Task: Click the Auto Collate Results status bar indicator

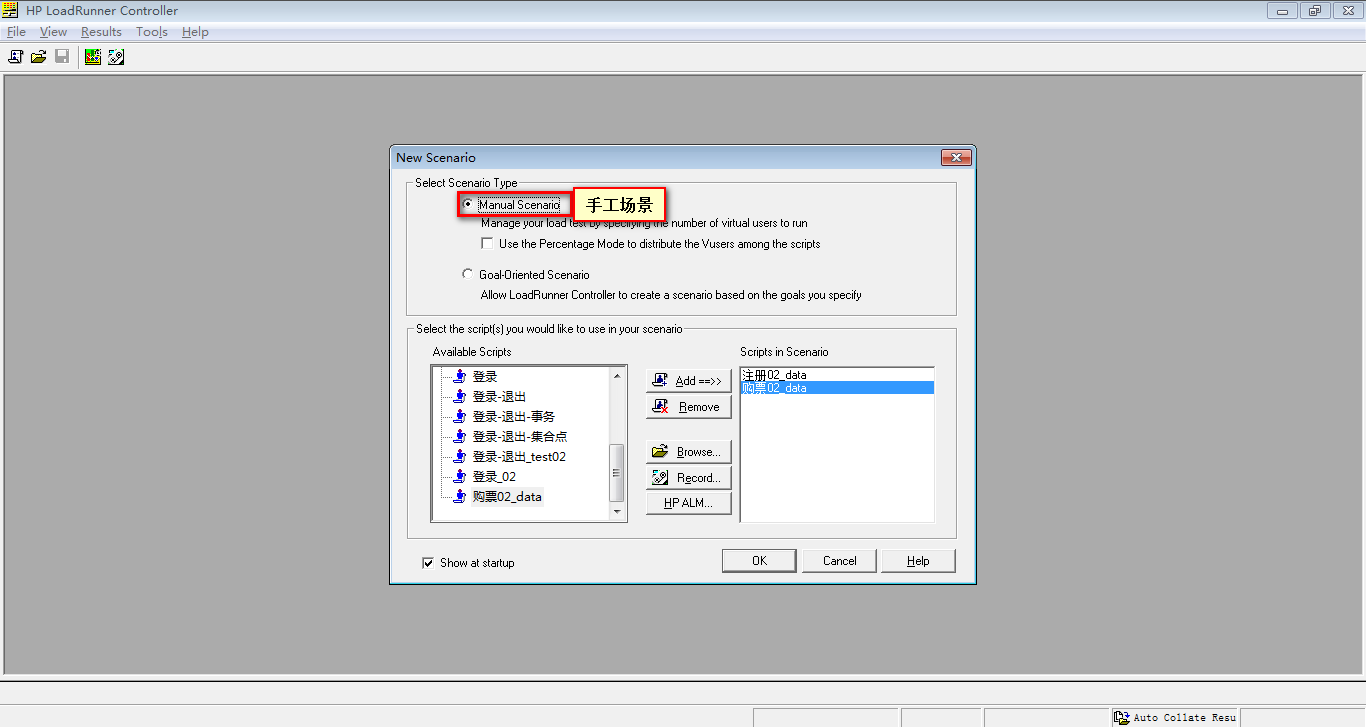Action: pos(1176,717)
